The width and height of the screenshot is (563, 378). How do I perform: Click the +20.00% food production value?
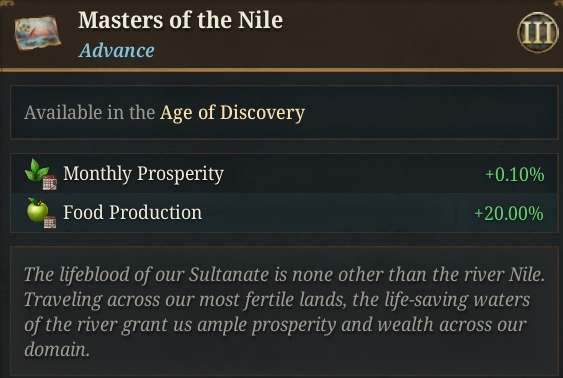pos(509,213)
